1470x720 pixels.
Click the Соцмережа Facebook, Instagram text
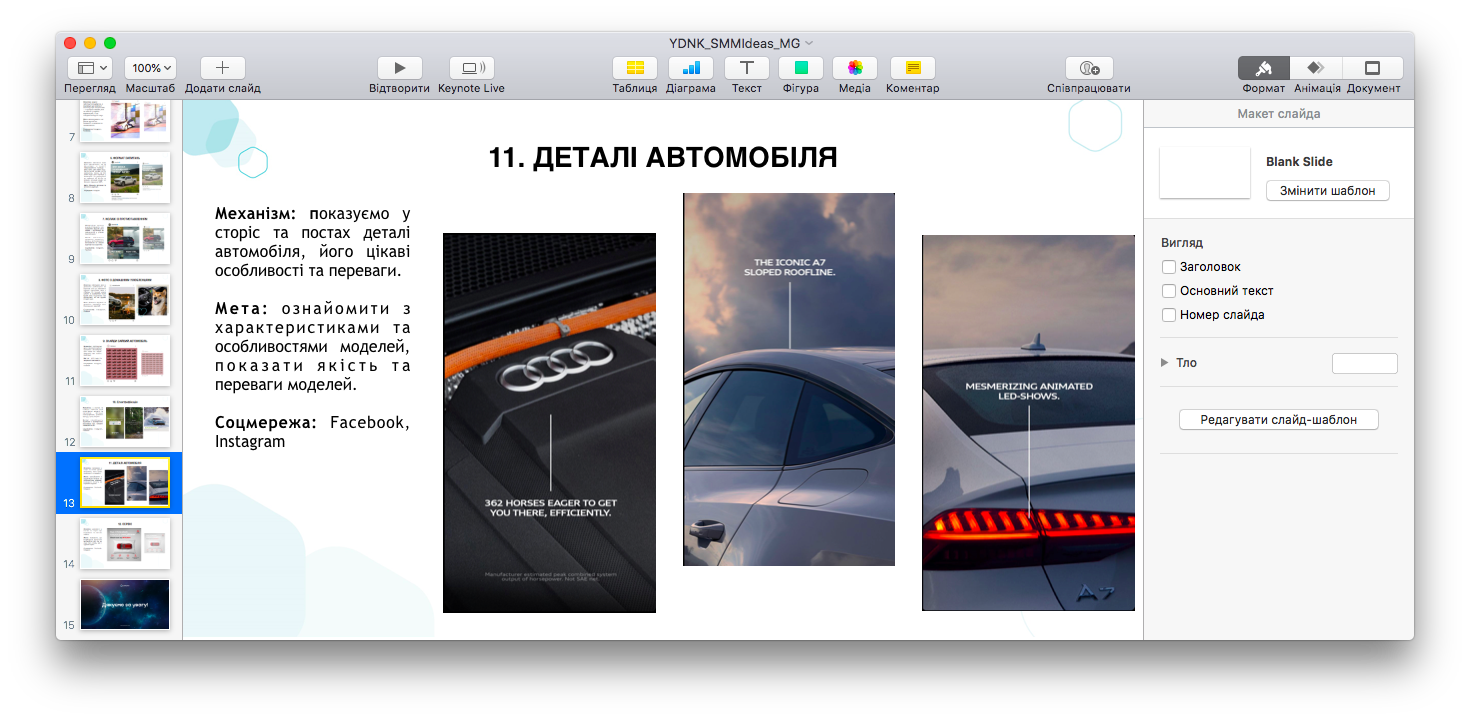click(x=312, y=432)
